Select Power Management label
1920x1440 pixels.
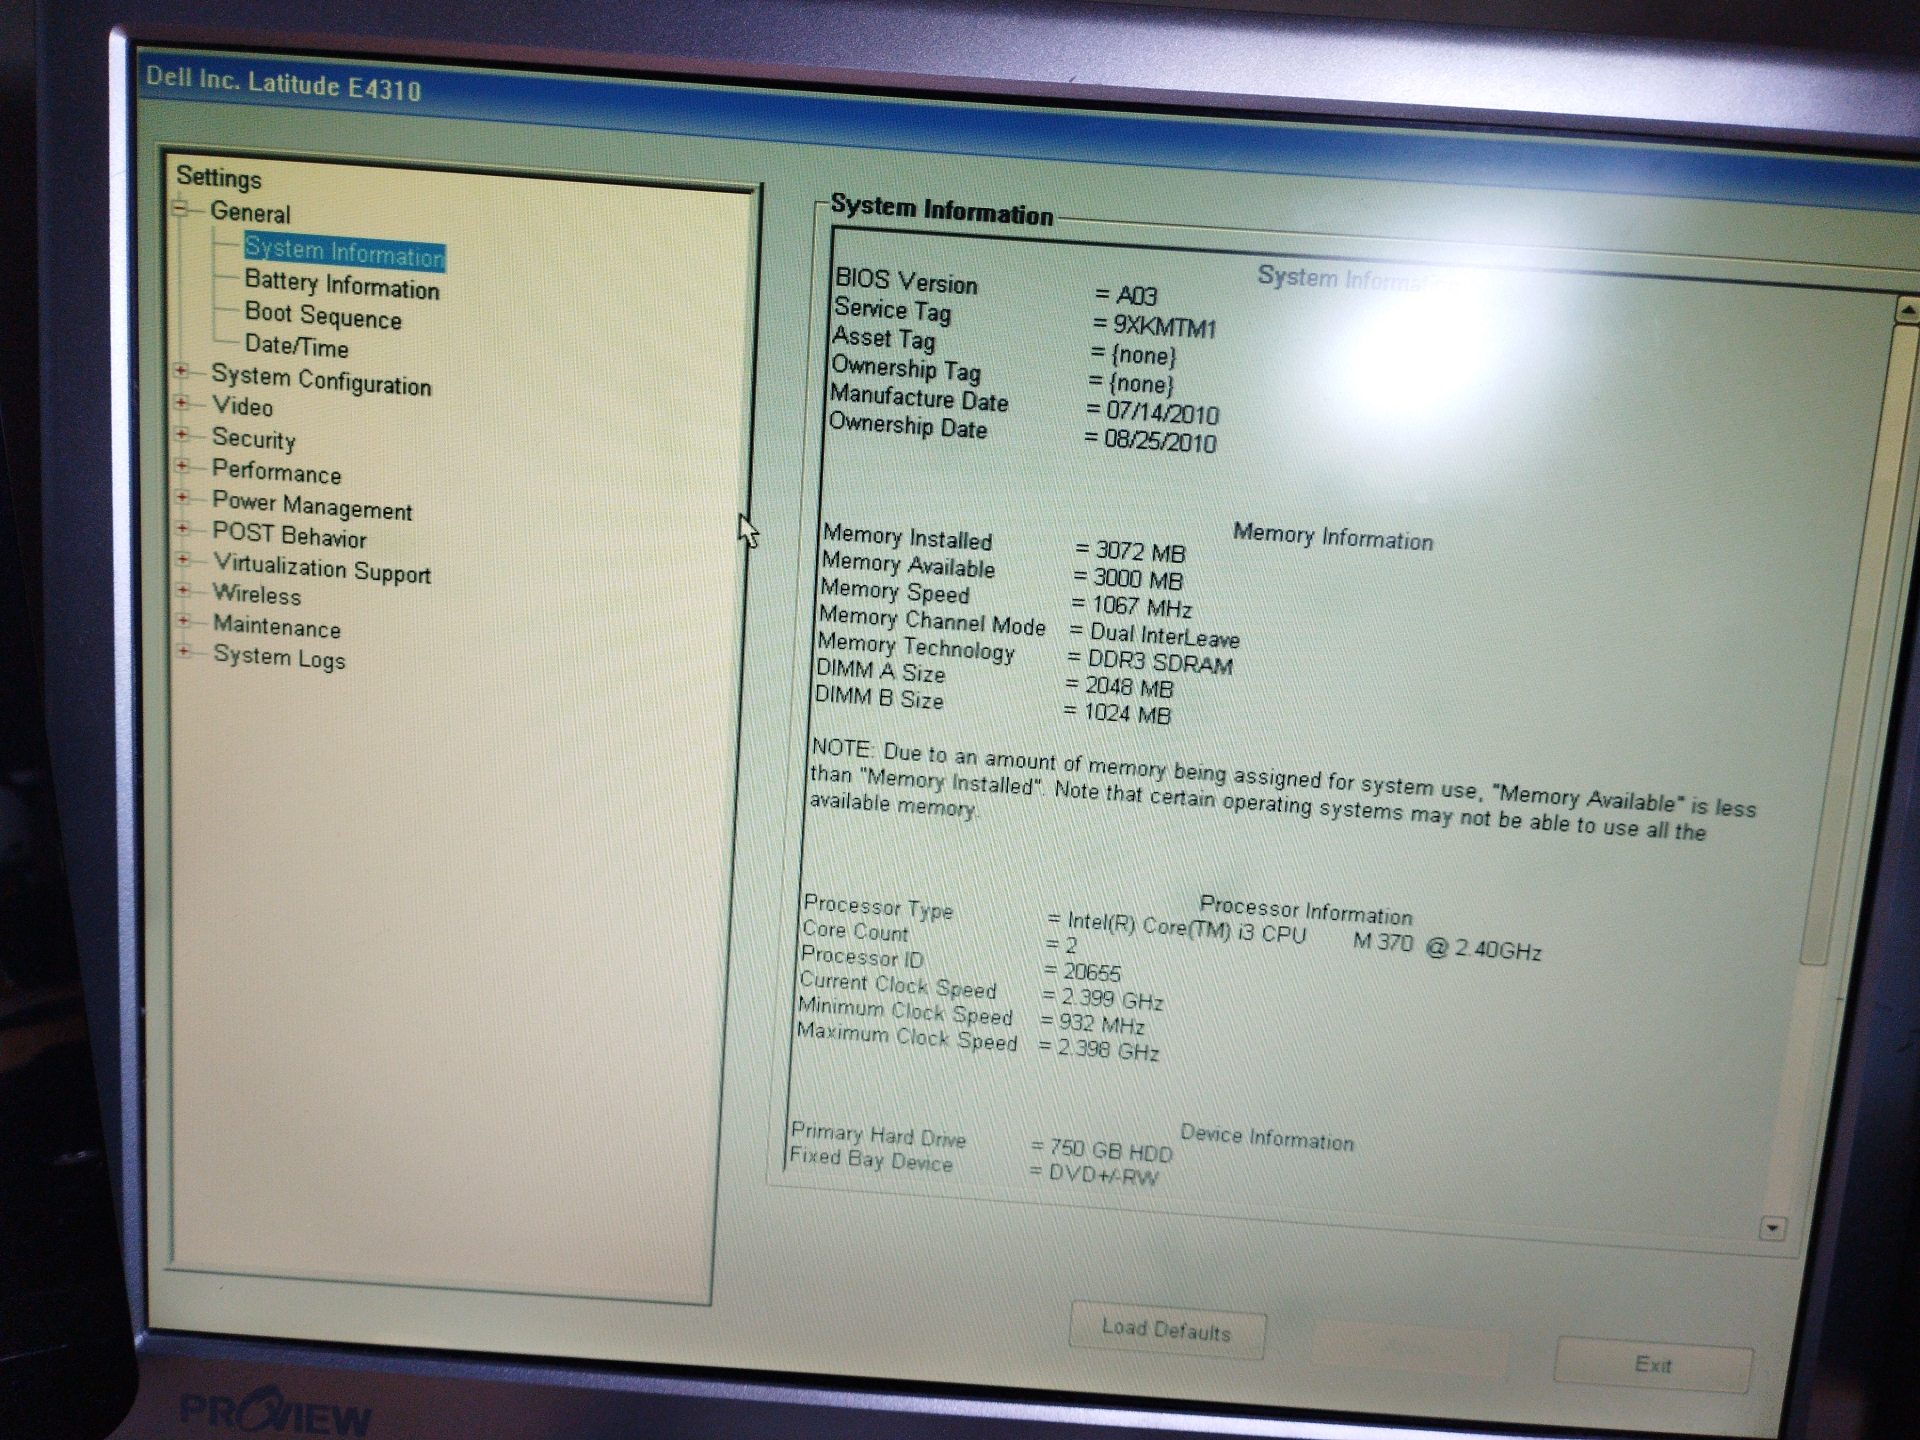point(312,506)
